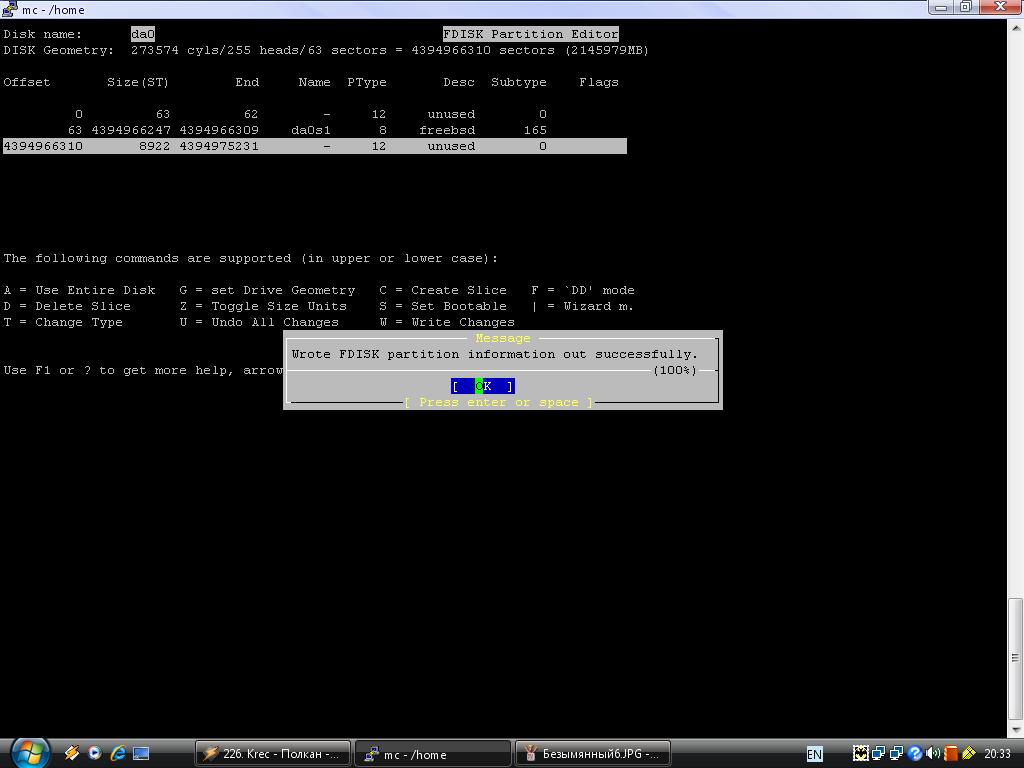1024x768 pixels.
Task: Open the orange book tray icon
Action: [951, 753]
